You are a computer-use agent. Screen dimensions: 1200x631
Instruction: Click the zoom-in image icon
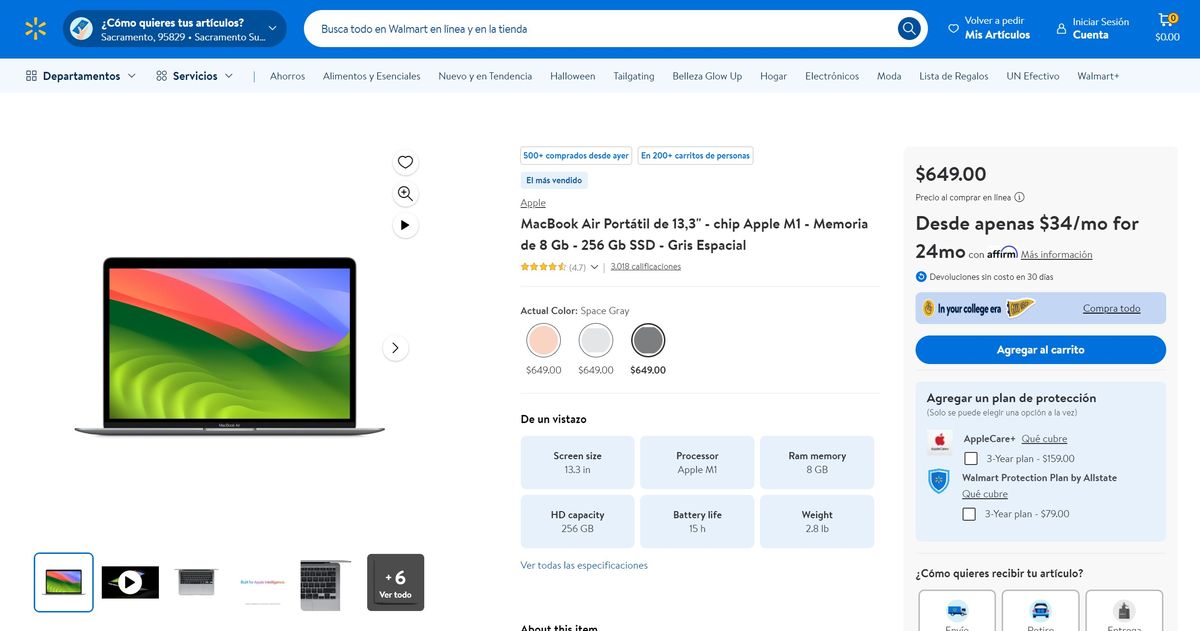coord(405,194)
